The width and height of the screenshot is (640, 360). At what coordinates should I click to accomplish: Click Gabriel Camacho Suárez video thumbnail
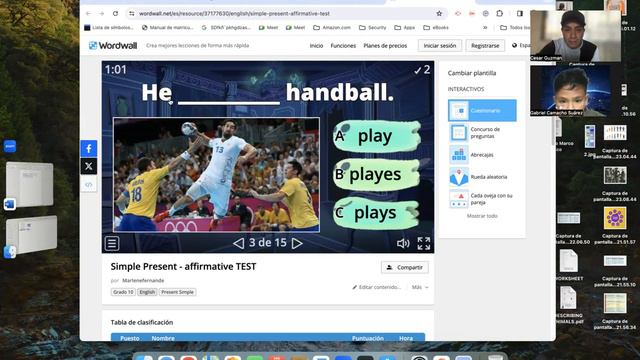571,91
